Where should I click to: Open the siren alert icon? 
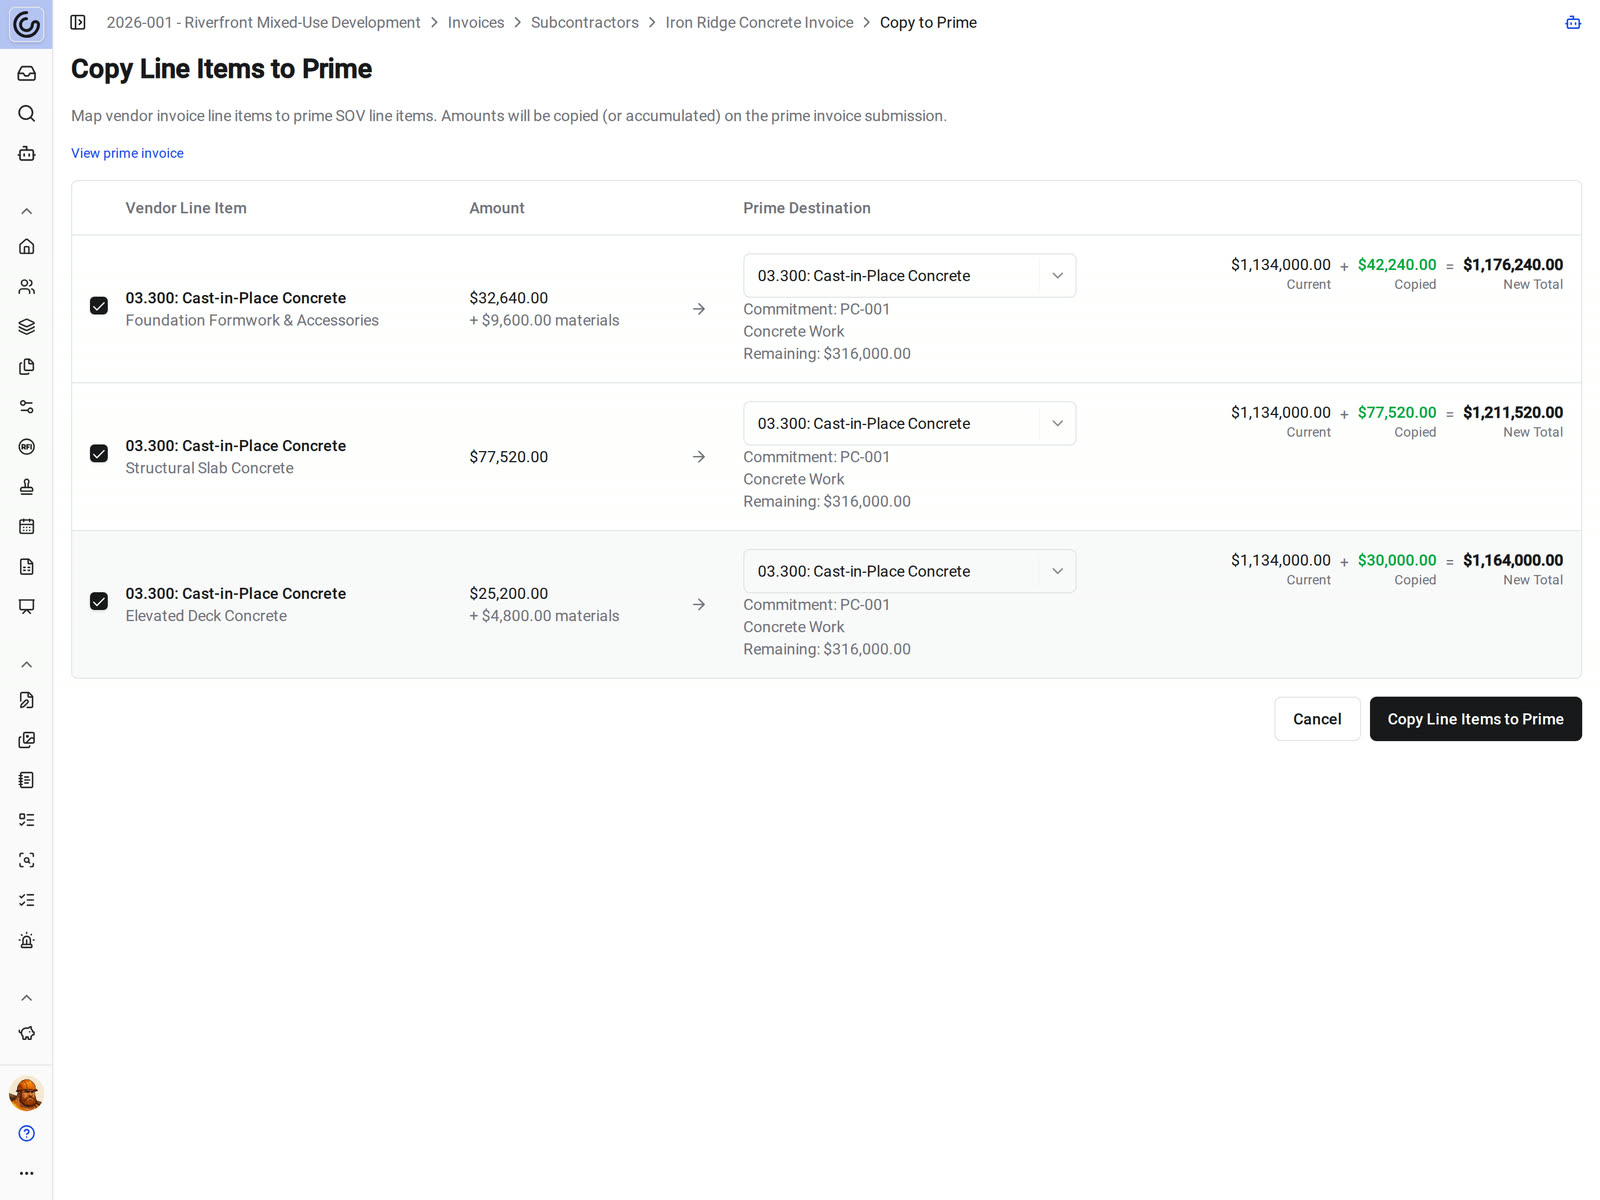pyautogui.click(x=27, y=940)
